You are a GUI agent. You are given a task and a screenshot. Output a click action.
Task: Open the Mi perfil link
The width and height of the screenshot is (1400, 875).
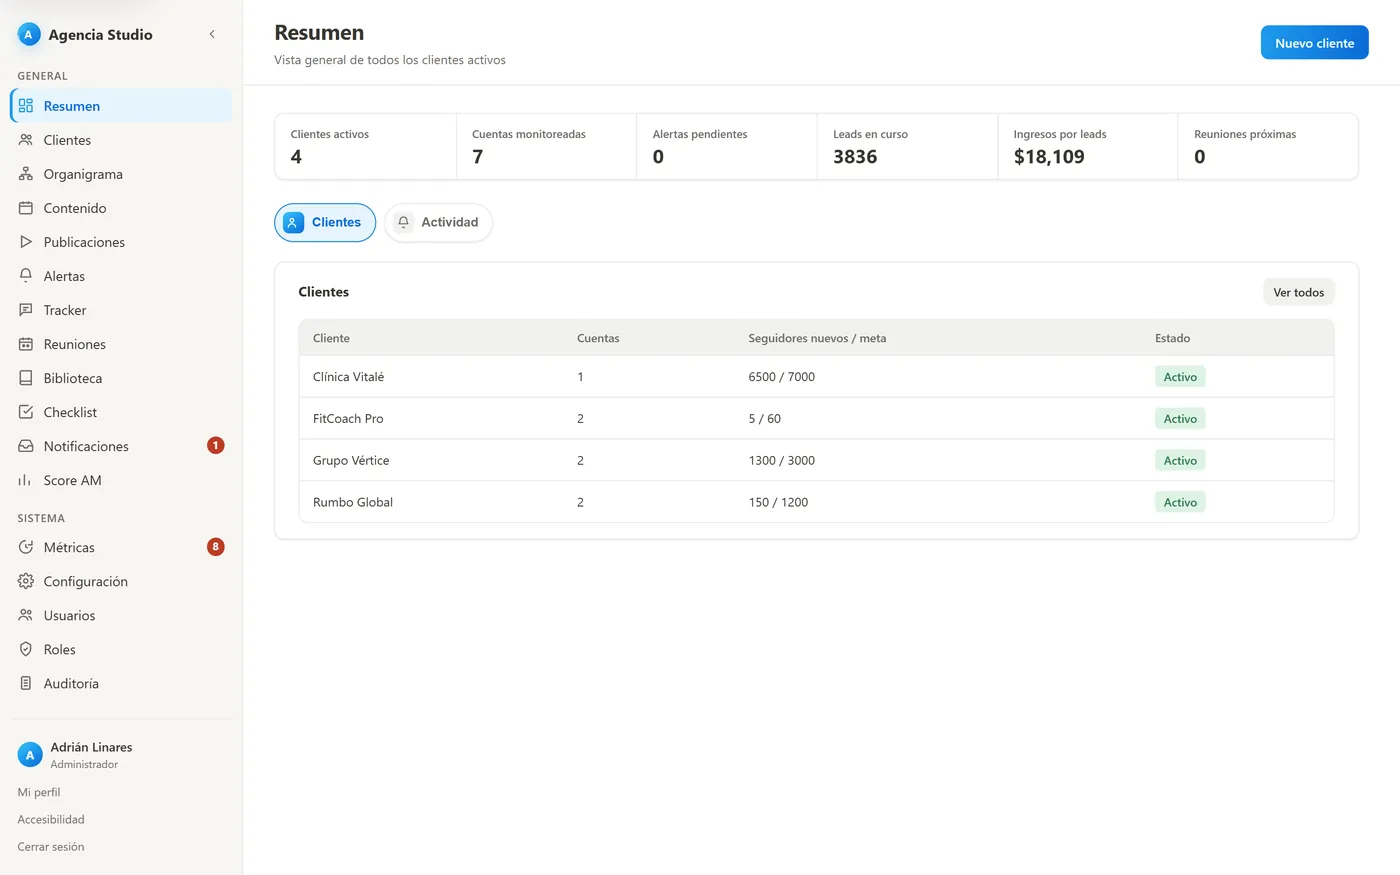pyautogui.click(x=39, y=792)
